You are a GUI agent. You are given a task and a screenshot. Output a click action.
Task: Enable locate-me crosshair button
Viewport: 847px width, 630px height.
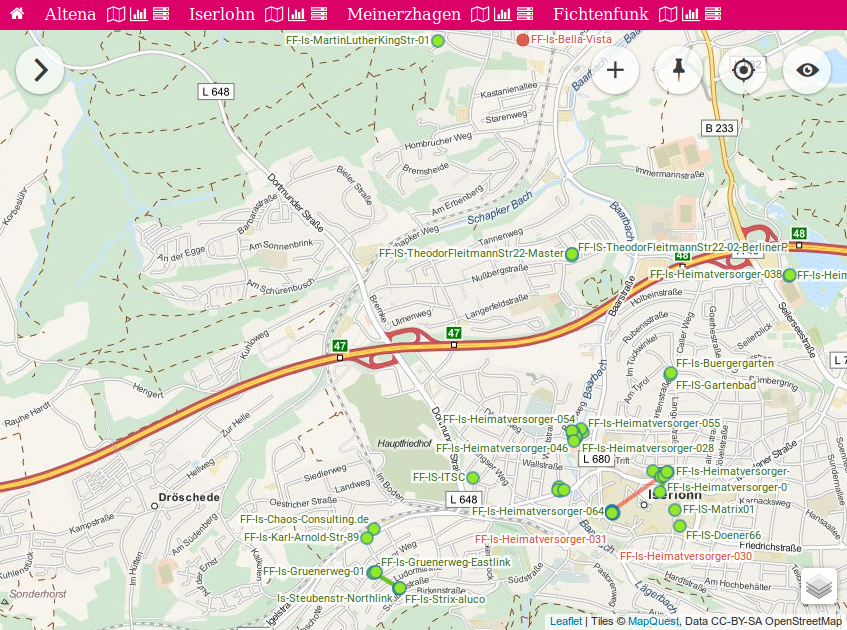pos(743,70)
